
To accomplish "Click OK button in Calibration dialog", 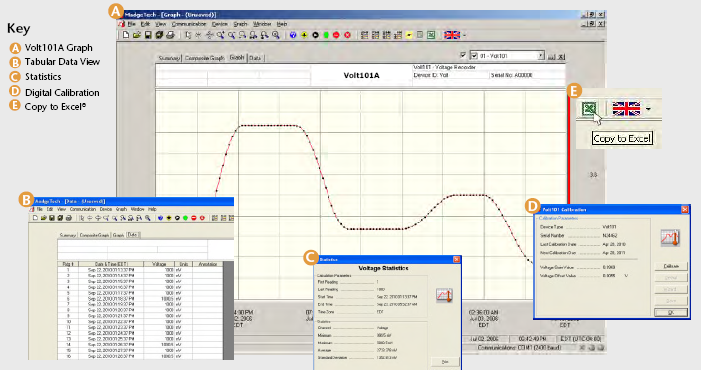I will coord(671,312).
